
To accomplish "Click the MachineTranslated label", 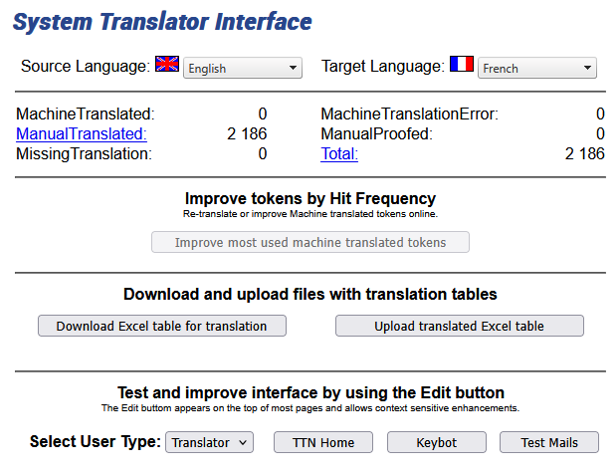I will click(x=86, y=114).
